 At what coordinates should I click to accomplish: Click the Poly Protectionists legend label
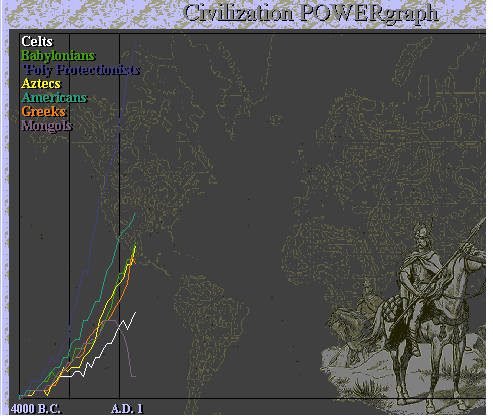81,70
